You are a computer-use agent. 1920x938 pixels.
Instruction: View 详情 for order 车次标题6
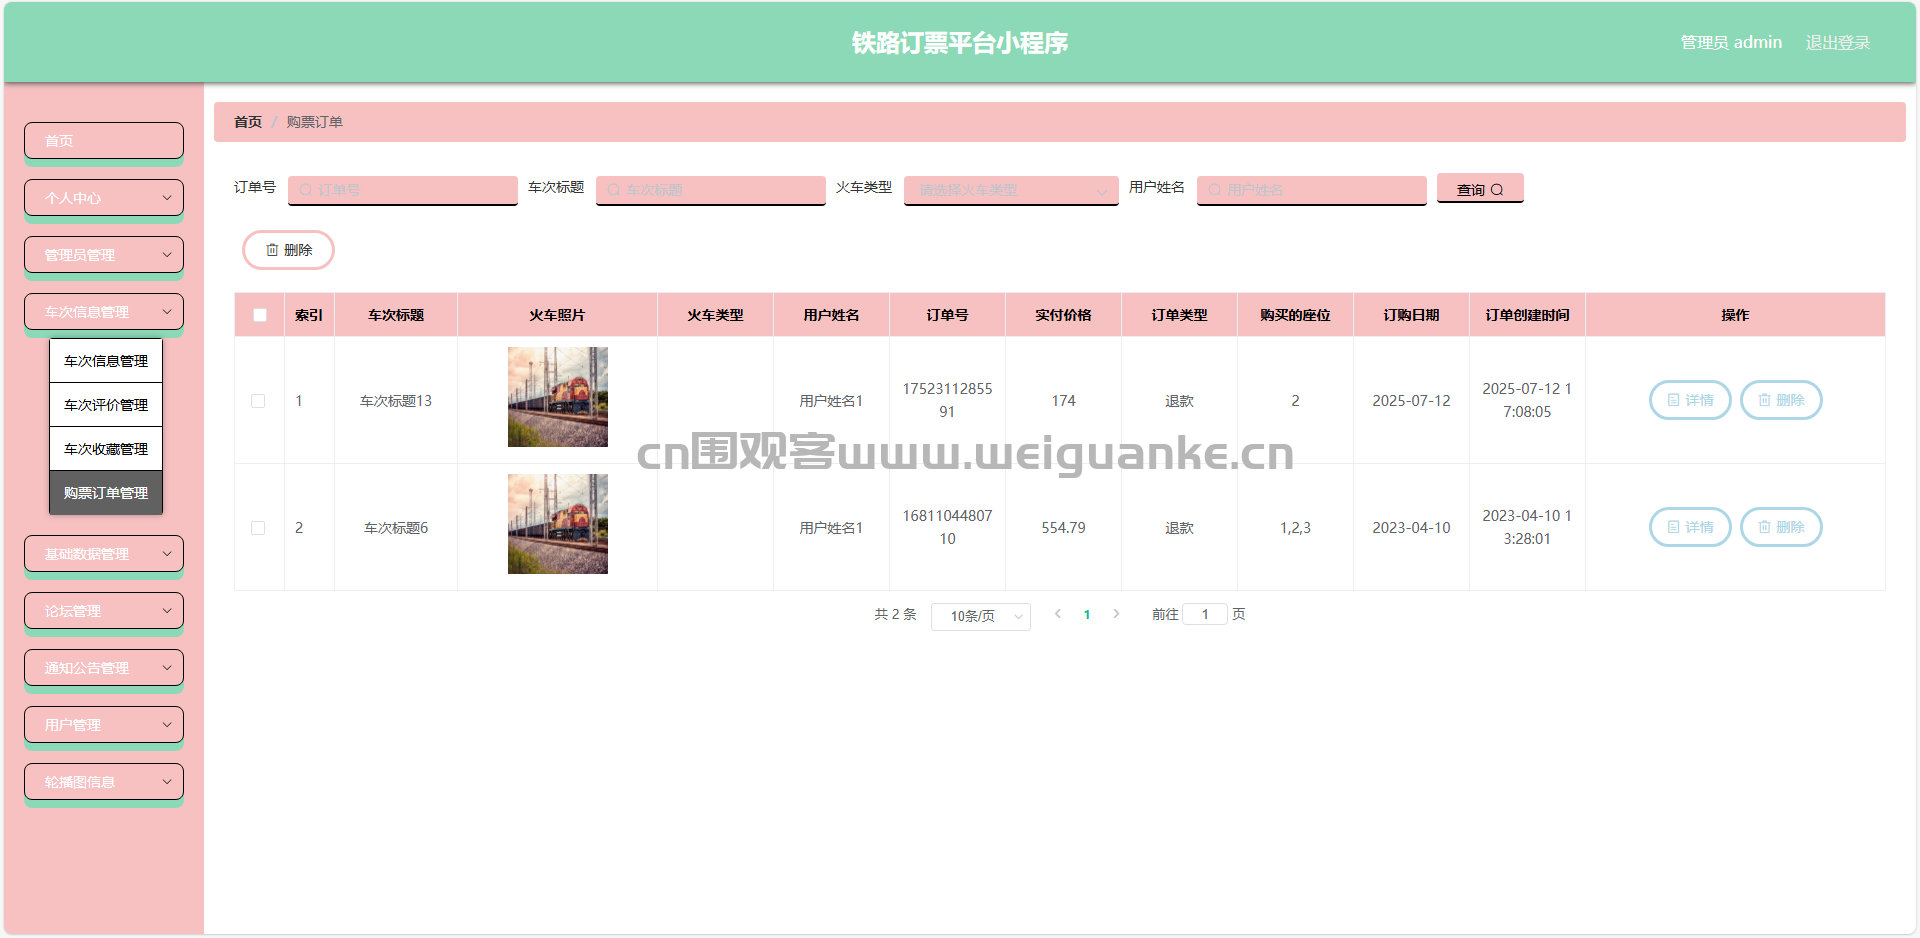pos(1690,527)
